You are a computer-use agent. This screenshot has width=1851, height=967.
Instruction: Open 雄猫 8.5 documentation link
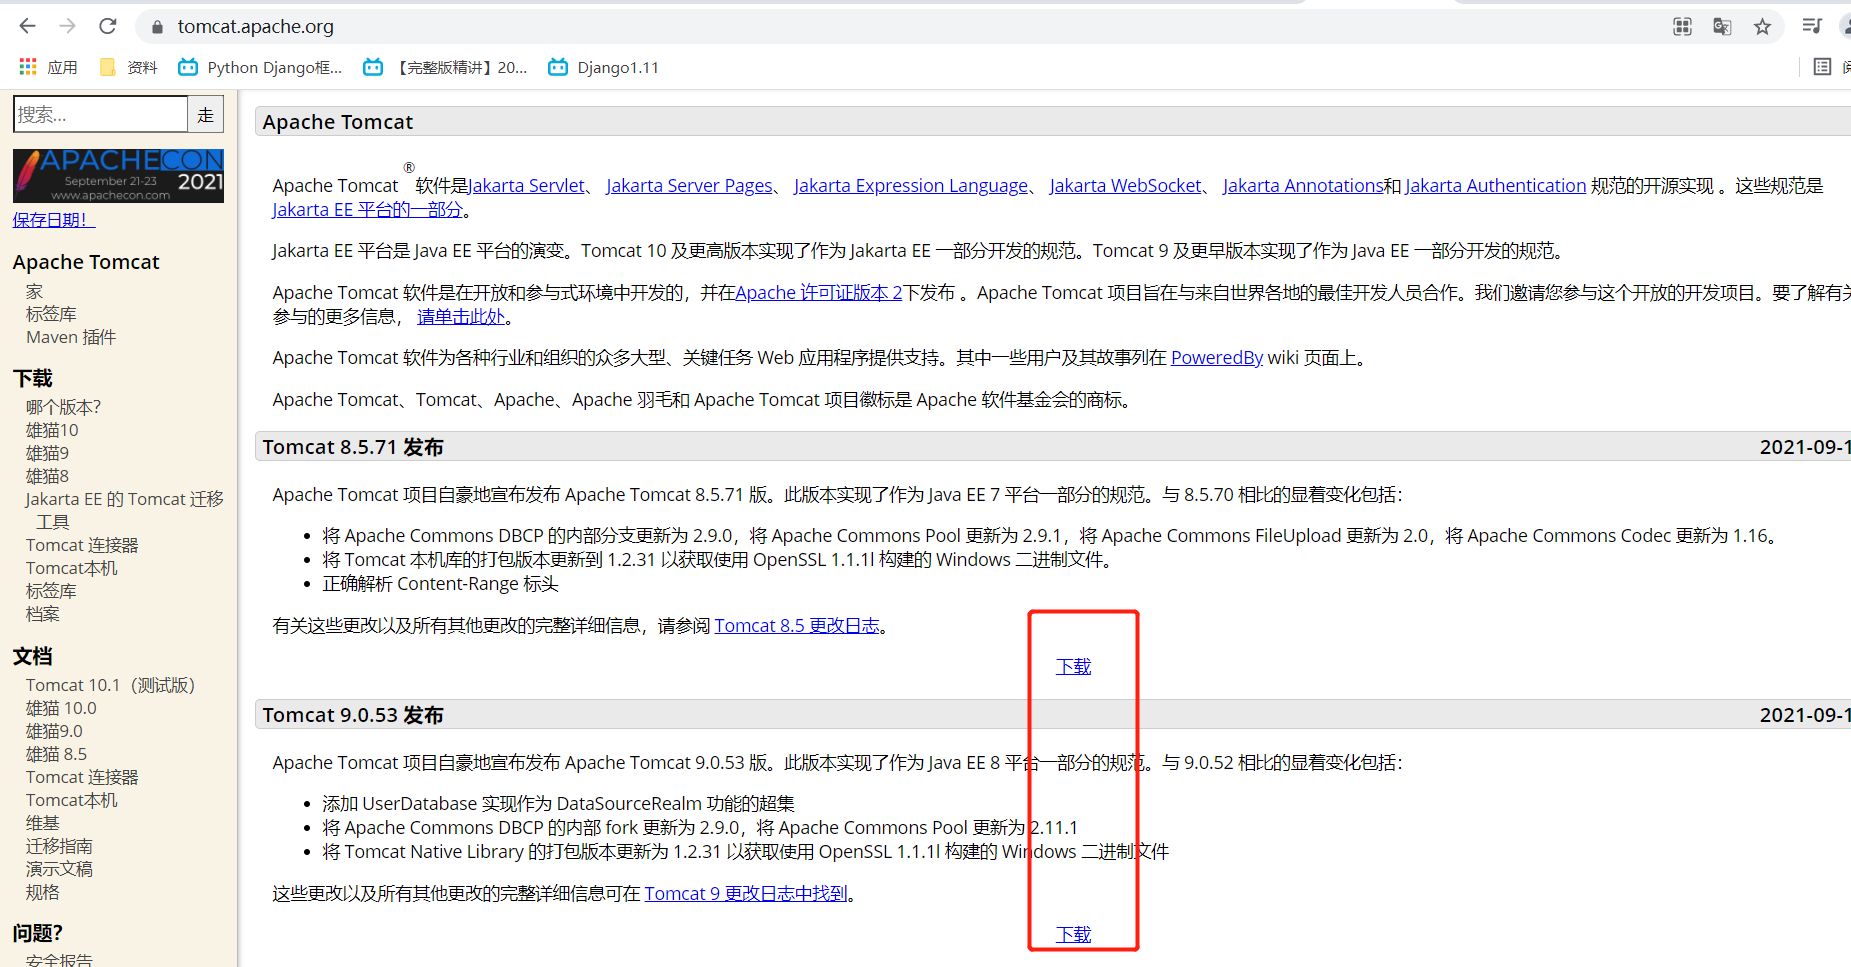[x=56, y=754]
